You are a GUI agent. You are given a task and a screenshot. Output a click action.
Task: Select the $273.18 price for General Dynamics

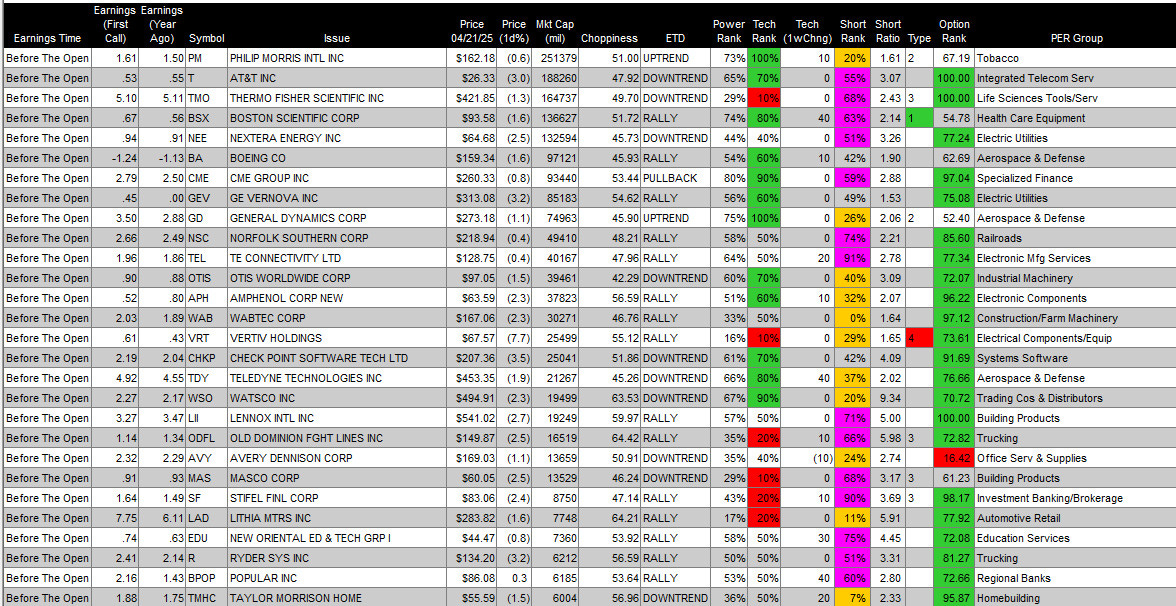coord(472,218)
